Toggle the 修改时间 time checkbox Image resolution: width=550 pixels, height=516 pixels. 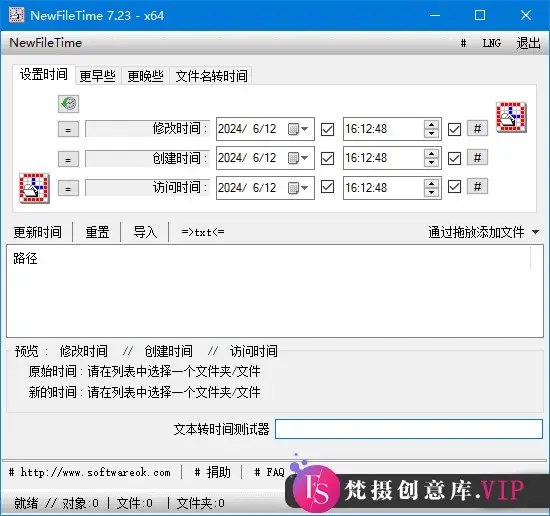pyautogui.click(x=454, y=129)
